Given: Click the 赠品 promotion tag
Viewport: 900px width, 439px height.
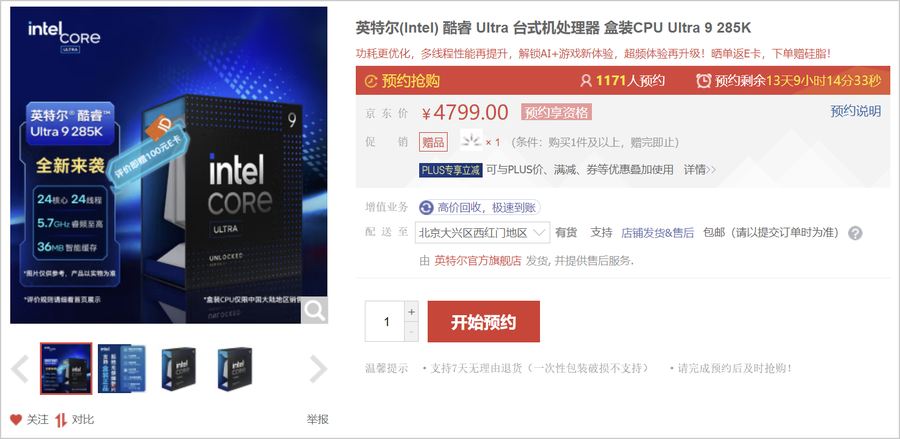Looking at the screenshot, I should point(433,142).
